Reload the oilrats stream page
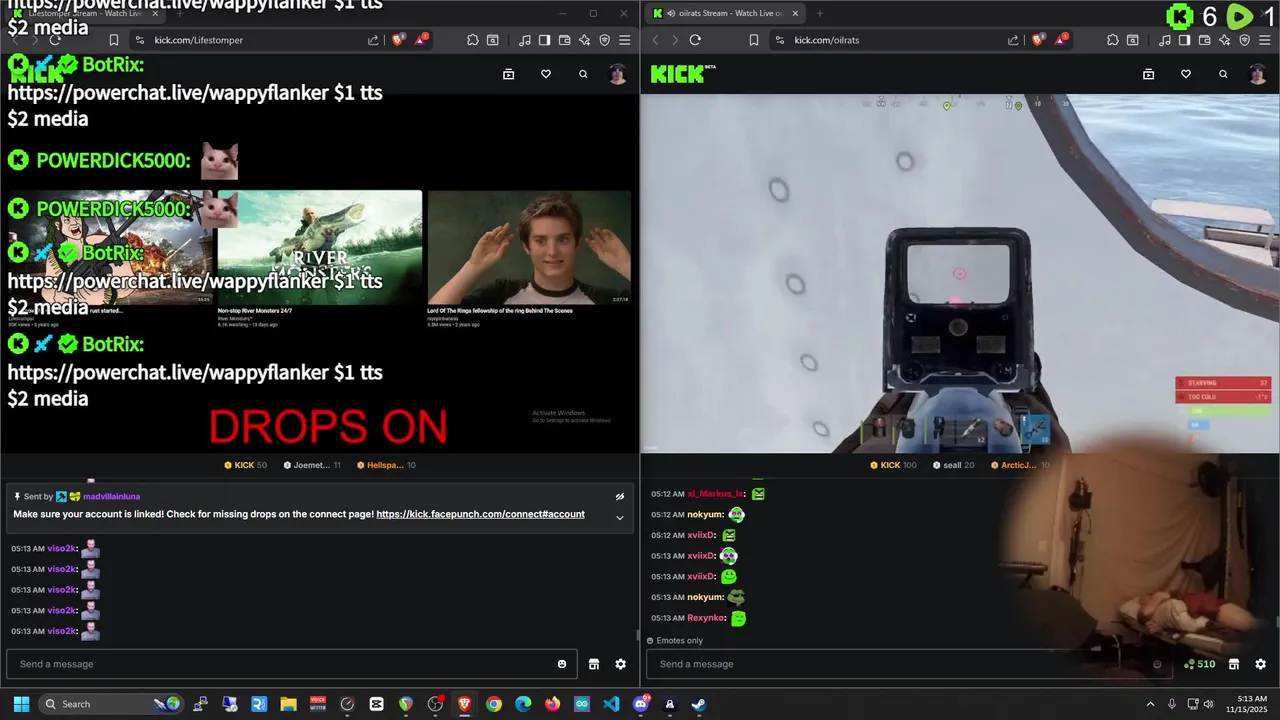 [695, 40]
